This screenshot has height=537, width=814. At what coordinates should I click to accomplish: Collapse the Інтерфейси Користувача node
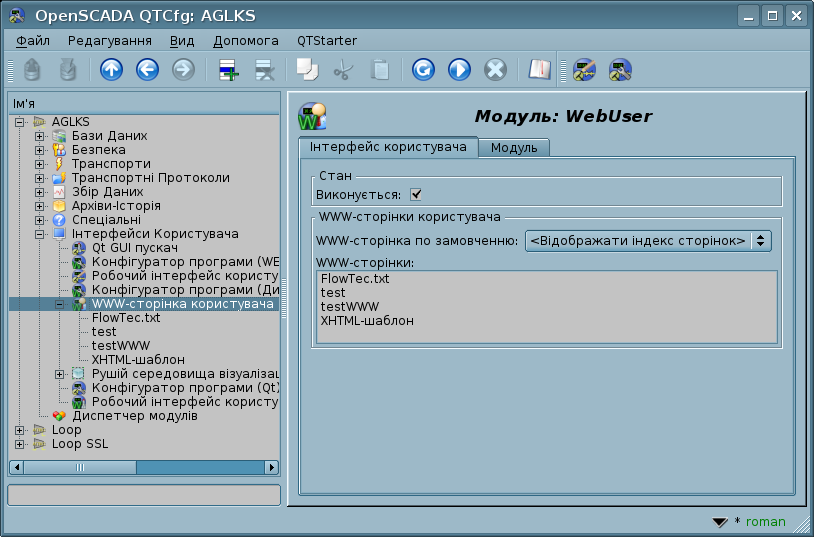tap(39, 234)
